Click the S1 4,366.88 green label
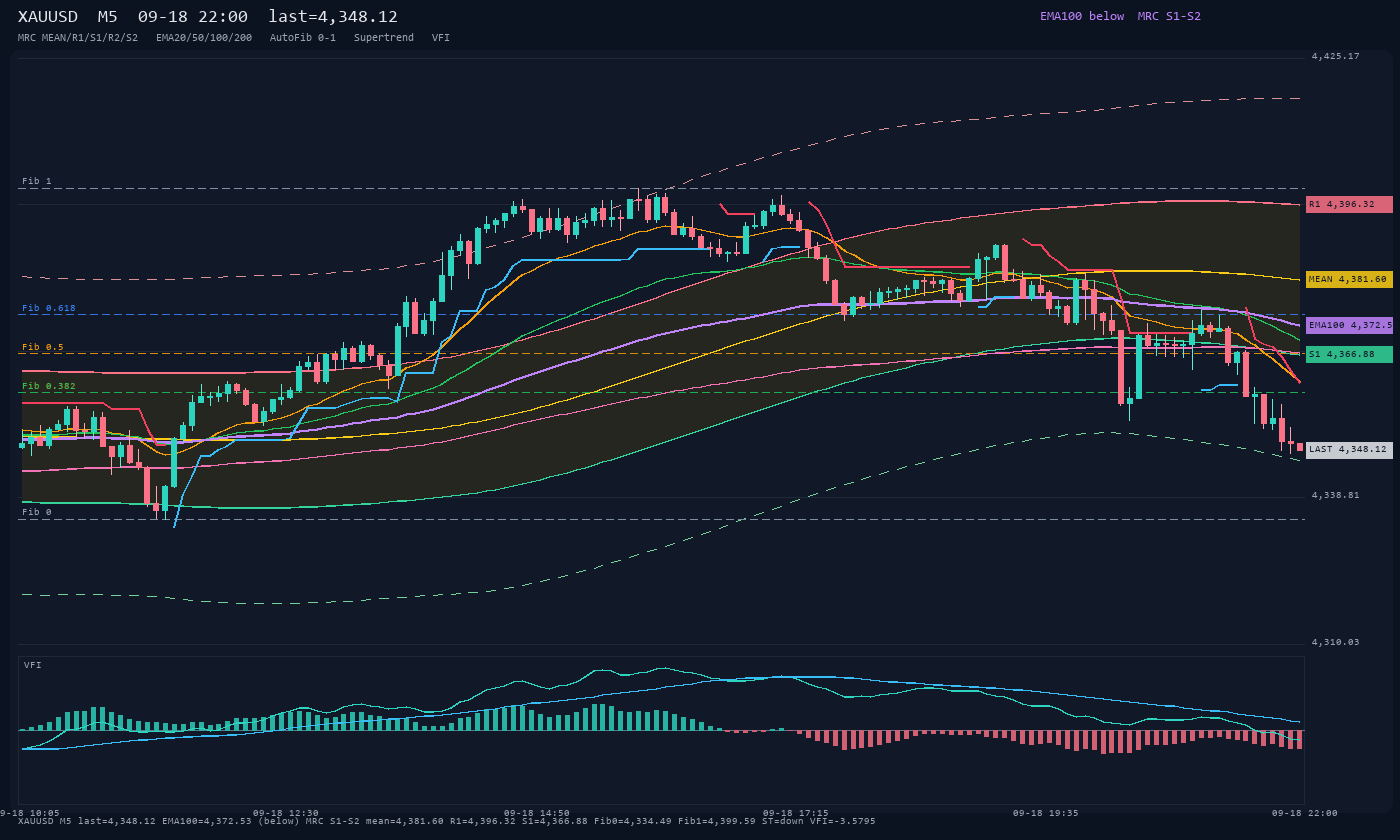This screenshot has width=1400, height=840. [x=1349, y=354]
